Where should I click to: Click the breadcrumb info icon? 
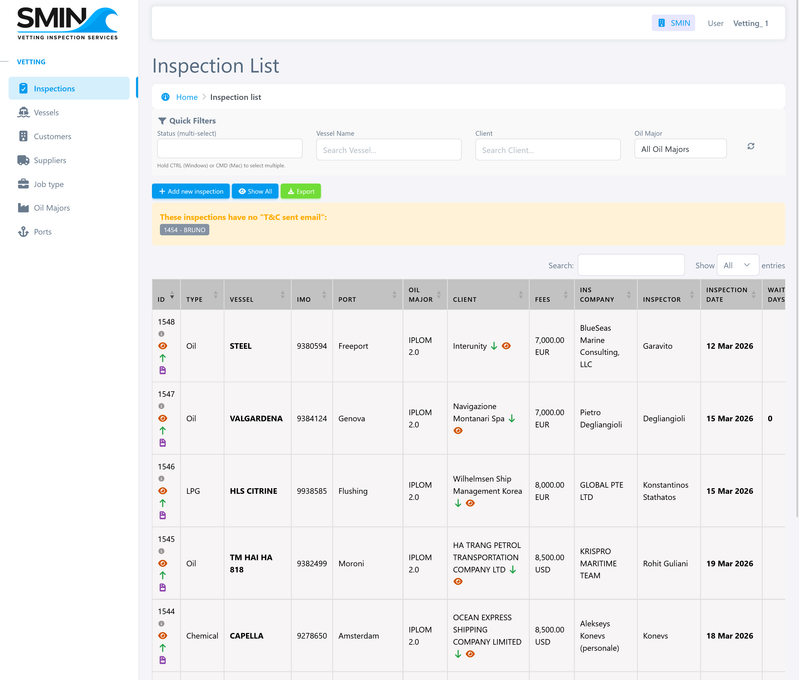tap(165, 97)
